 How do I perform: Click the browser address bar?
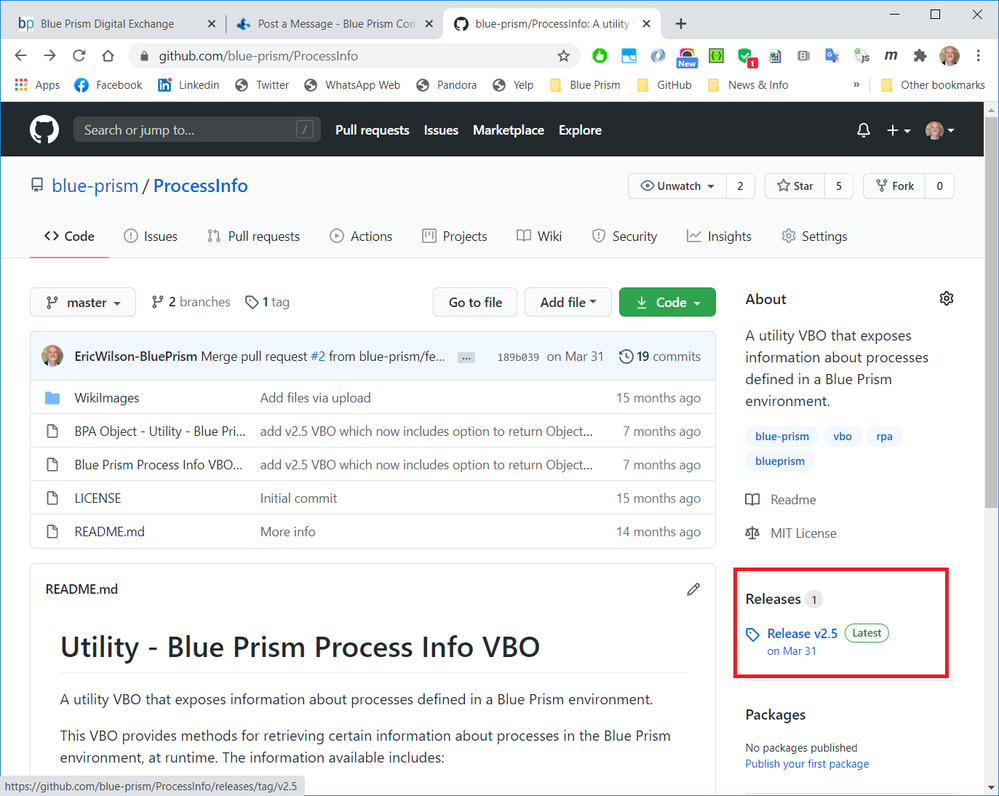click(x=354, y=56)
